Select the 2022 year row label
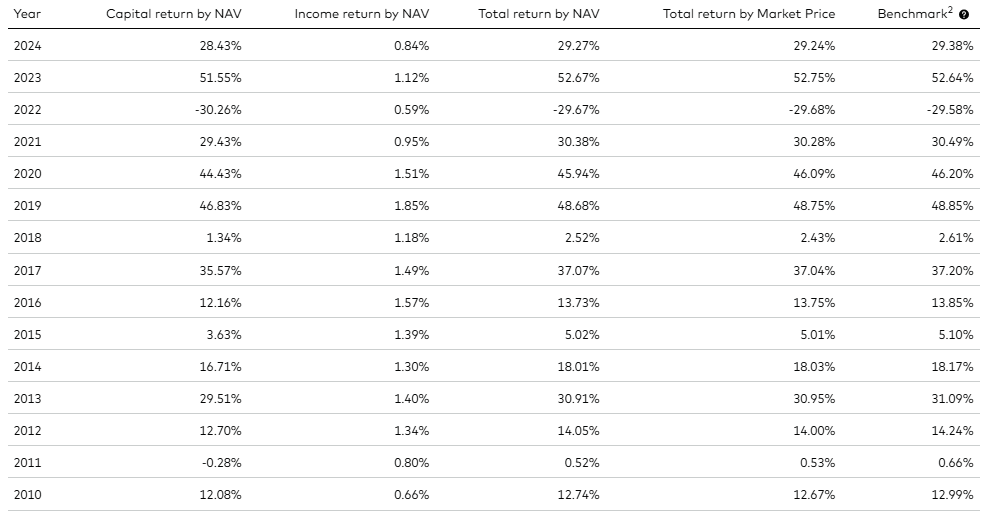The image size is (987, 519). point(28,110)
